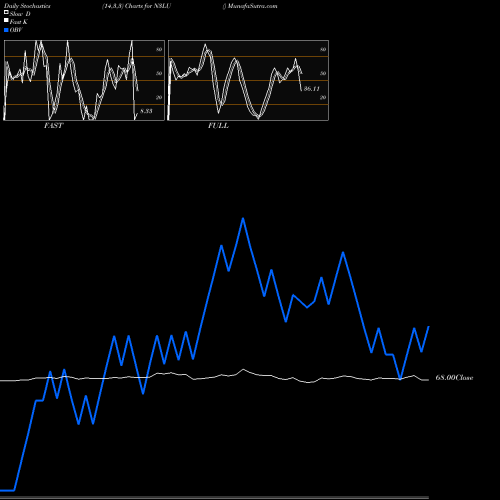The image size is (500, 500).
Task: Click the Daily Stochastics title text
Action: tap(27, 6)
